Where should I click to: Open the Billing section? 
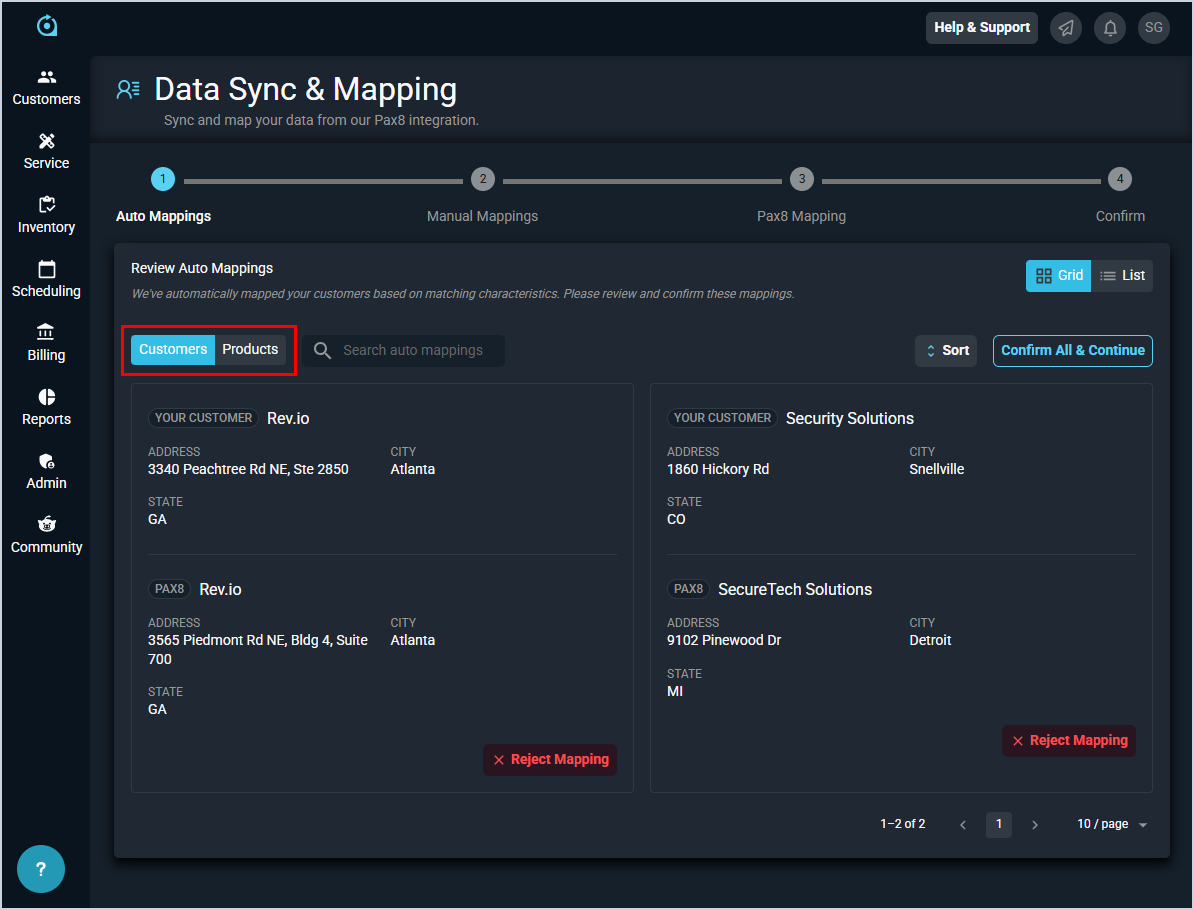[46, 344]
